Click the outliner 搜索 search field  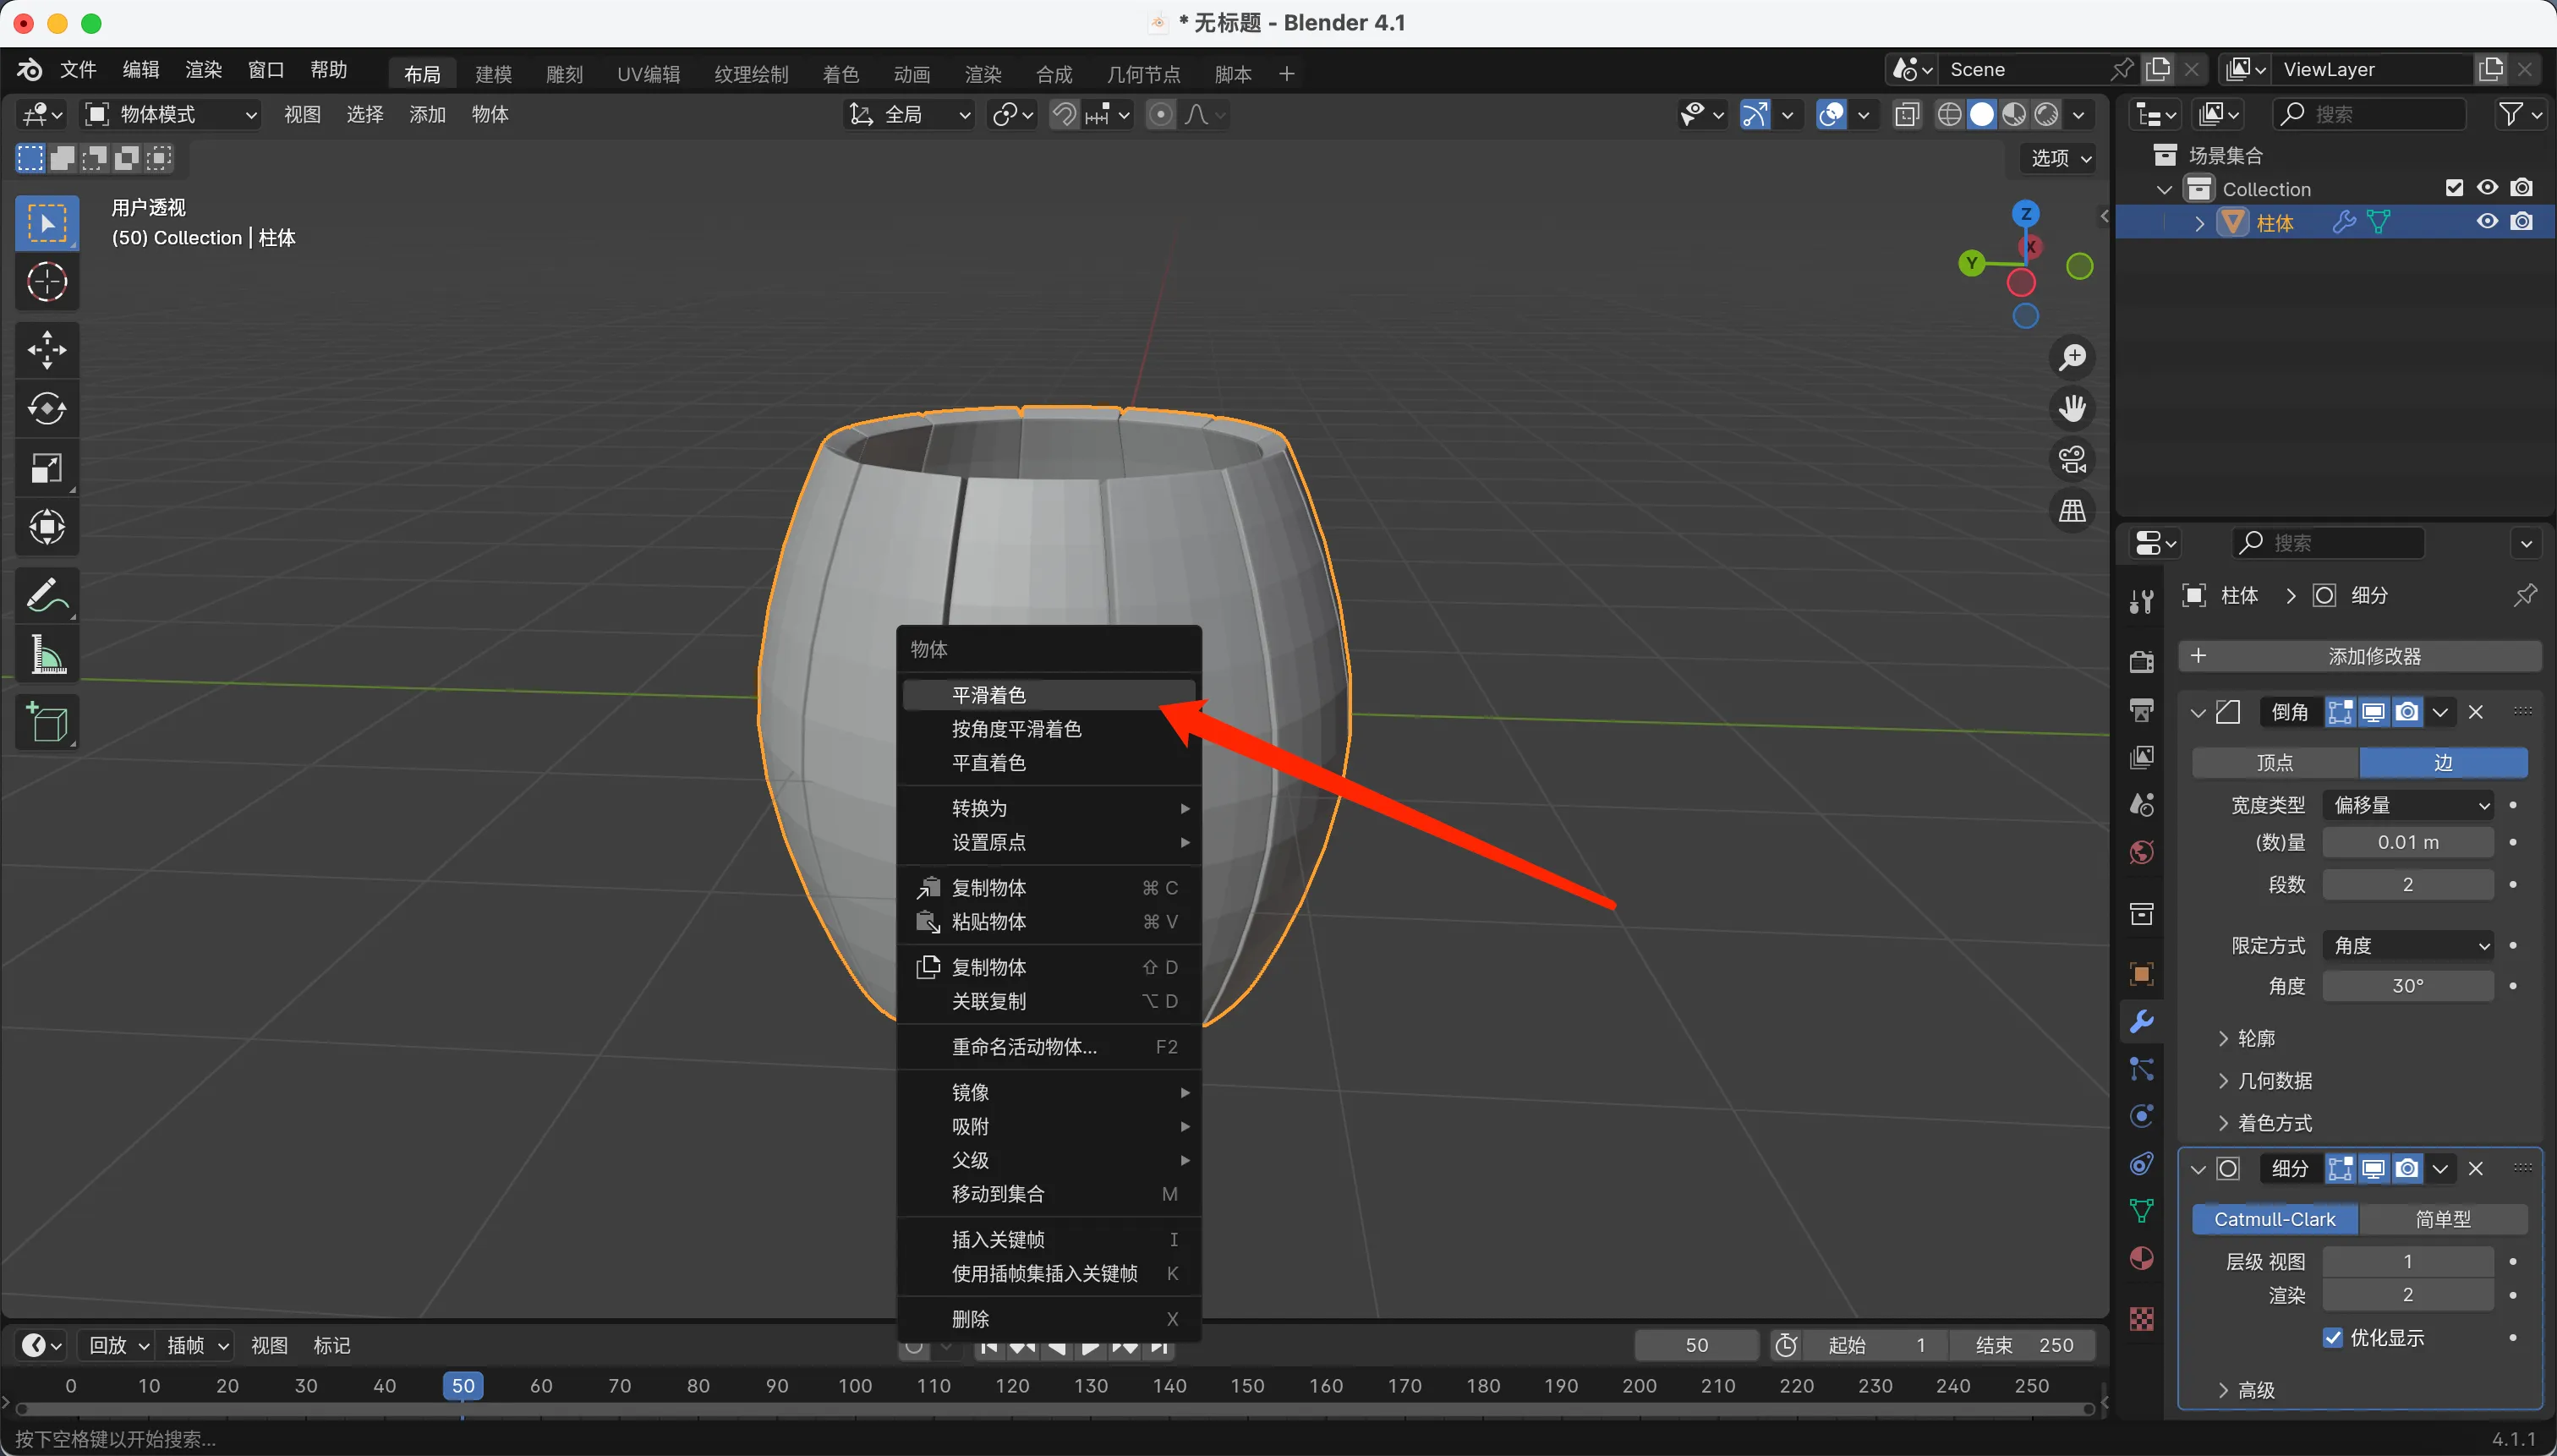[2370, 115]
